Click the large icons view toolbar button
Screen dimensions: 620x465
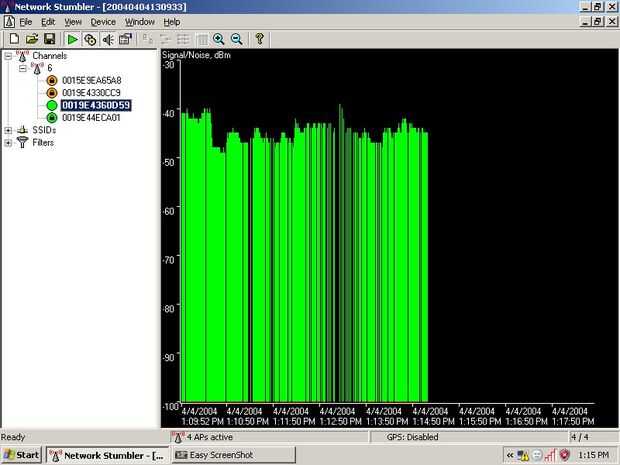click(x=148, y=39)
